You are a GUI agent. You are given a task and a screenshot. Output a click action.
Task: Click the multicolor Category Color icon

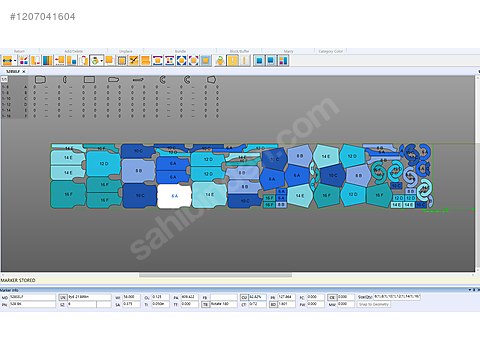pyautogui.click(x=283, y=61)
